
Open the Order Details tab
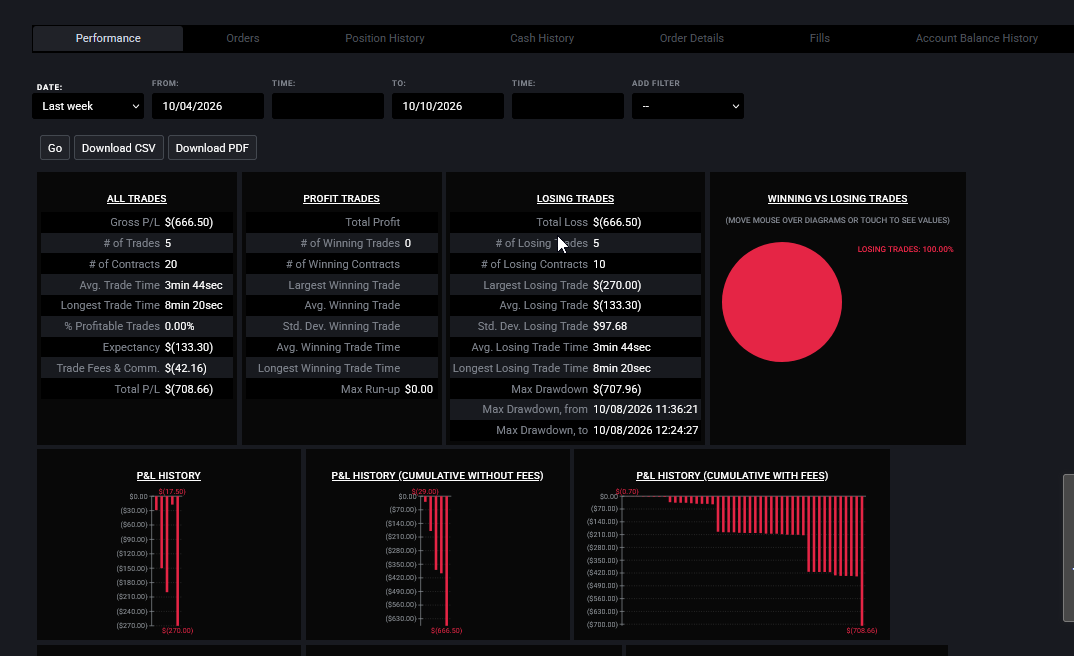pos(691,38)
